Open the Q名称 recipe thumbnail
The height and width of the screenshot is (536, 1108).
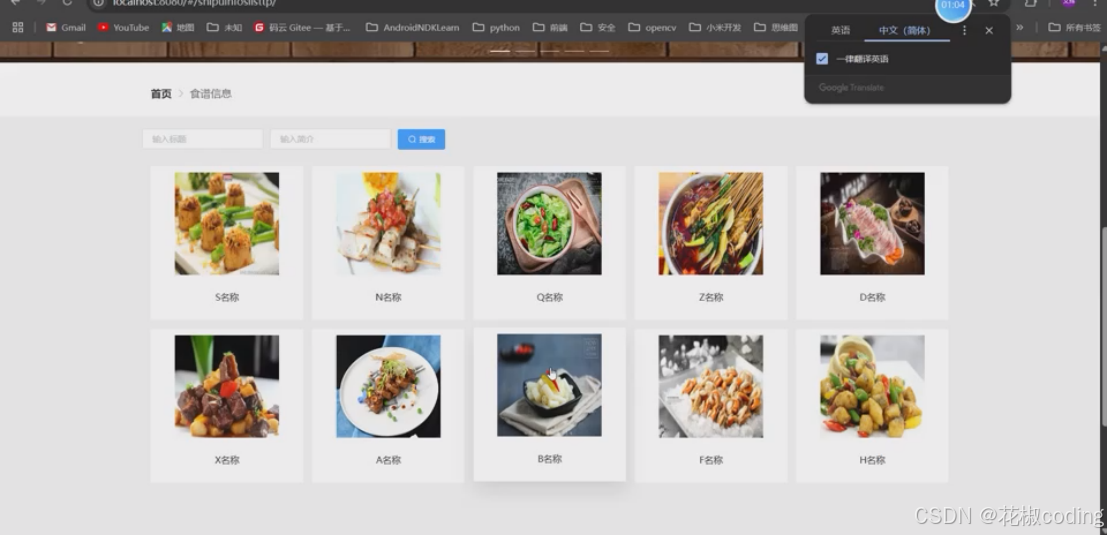549,224
